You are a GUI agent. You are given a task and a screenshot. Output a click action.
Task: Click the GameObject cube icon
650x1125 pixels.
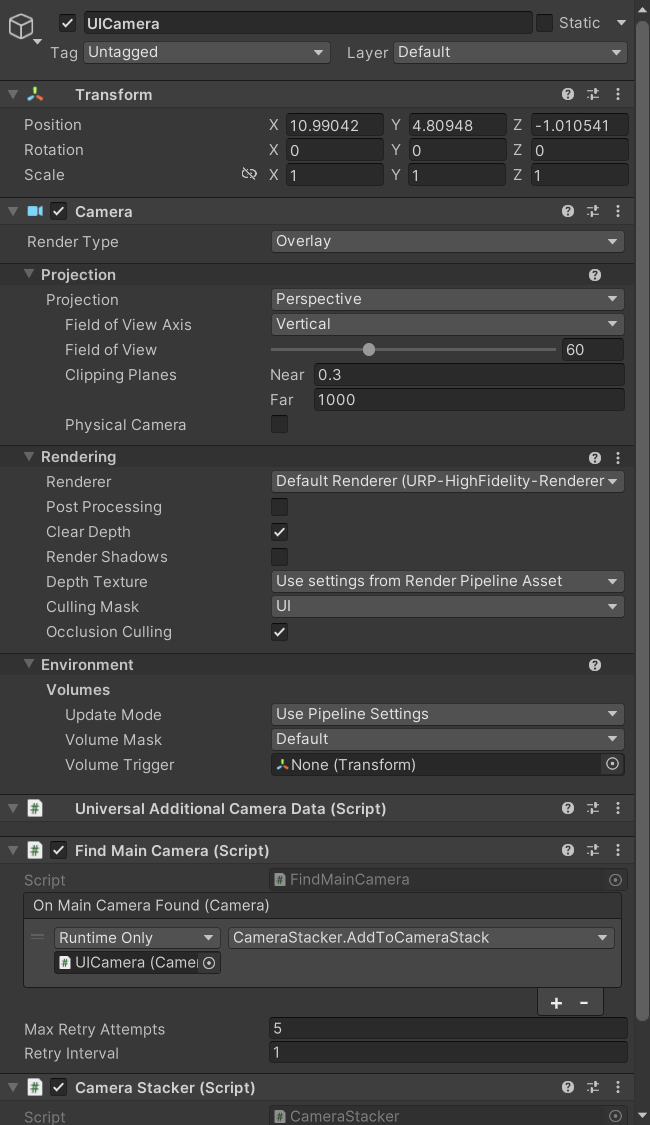coord(22,27)
